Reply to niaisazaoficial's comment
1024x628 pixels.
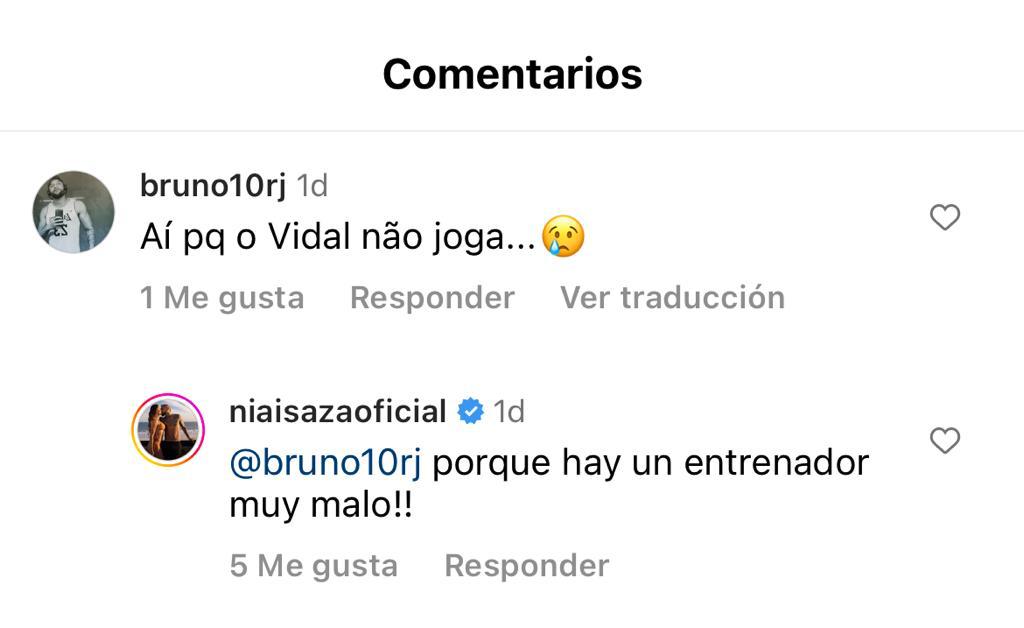(526, 565)
